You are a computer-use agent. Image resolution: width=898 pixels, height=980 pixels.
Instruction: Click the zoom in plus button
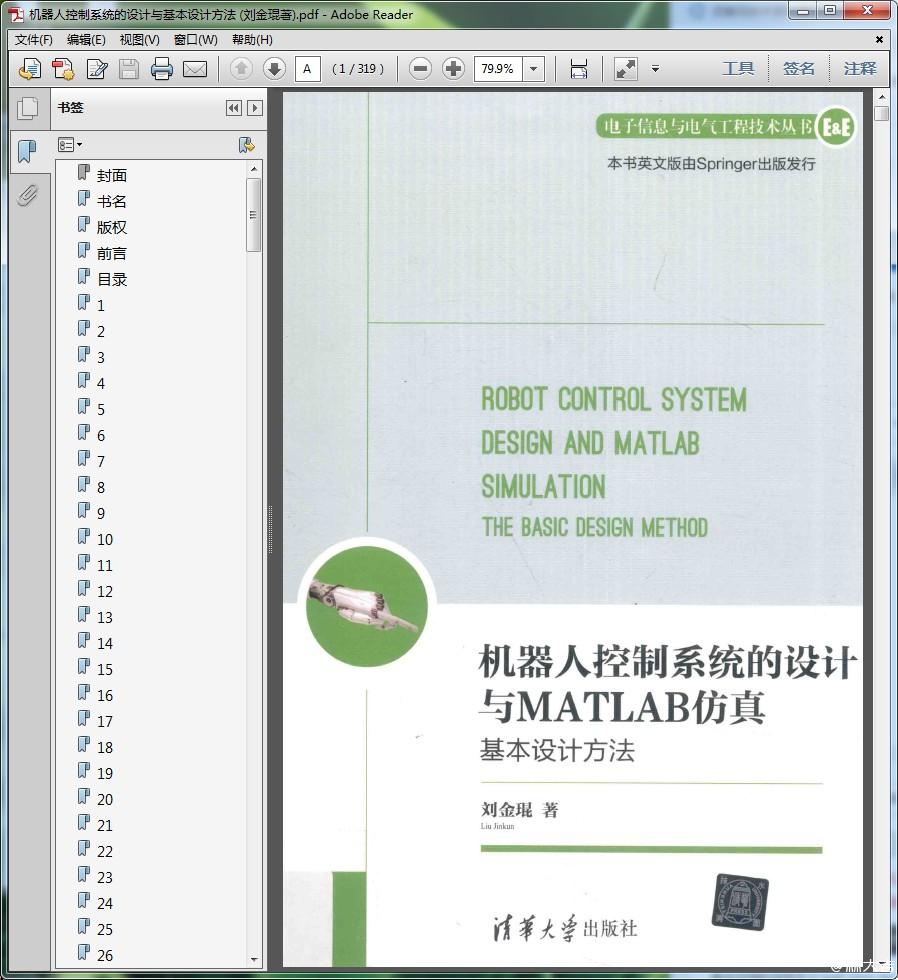tap(453, 69)
